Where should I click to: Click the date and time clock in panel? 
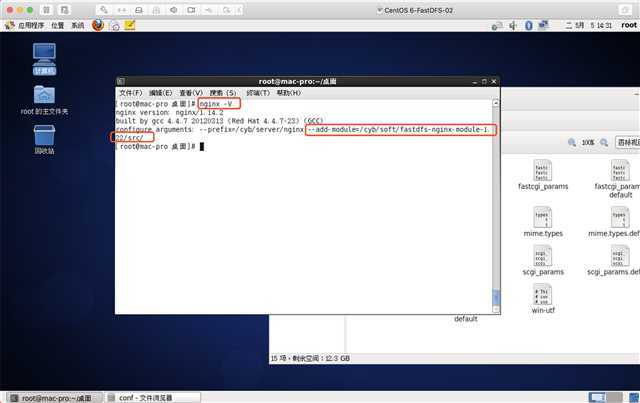[x=588, y=25]
